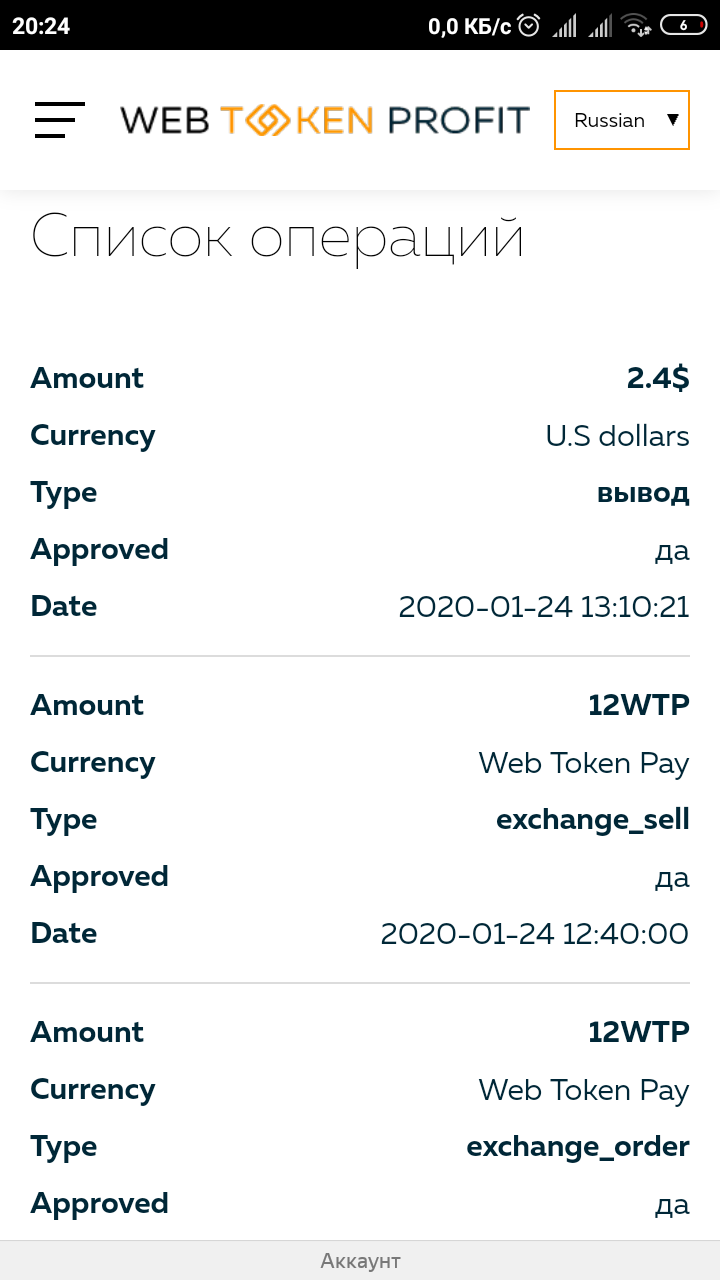Tap the 0,0 КБ/с network speed indicator
This screenshot has height=1280, width=720.
pos(470,26)
